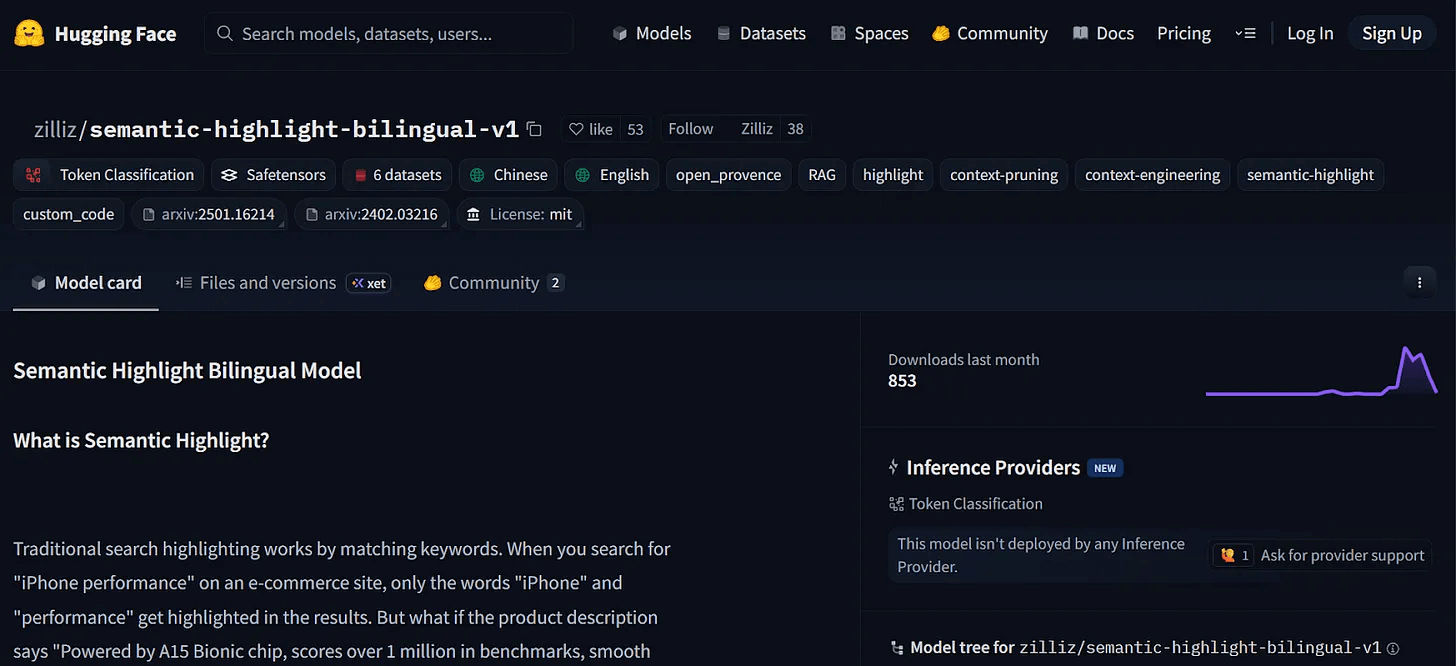Click the What is Semantic Highlight? heading
Viewport: 1456px width, 666px height.
(141, 440)
